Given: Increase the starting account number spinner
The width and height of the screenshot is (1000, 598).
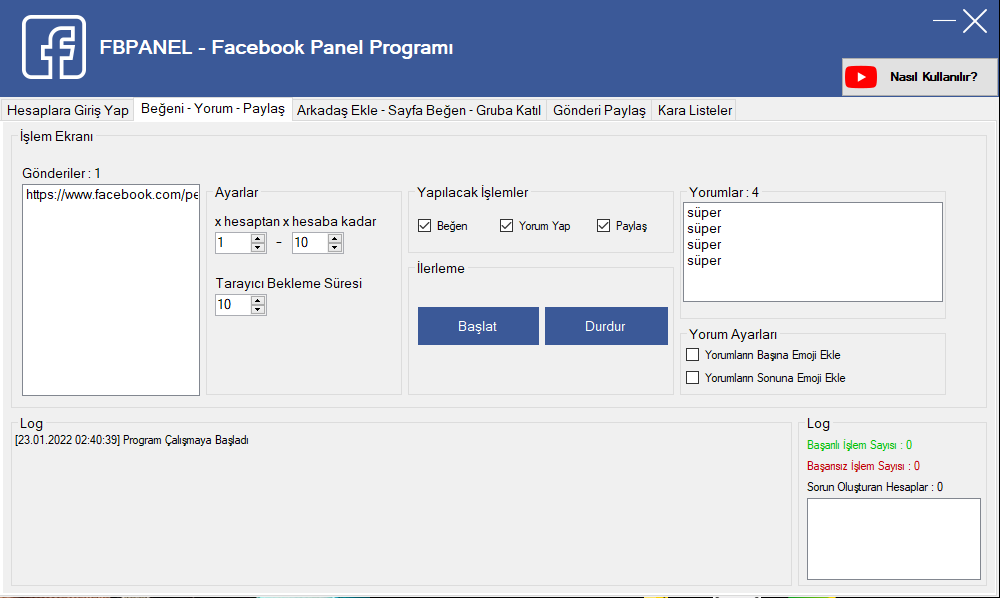Looking at the screenshot, I should click(258, 238).
